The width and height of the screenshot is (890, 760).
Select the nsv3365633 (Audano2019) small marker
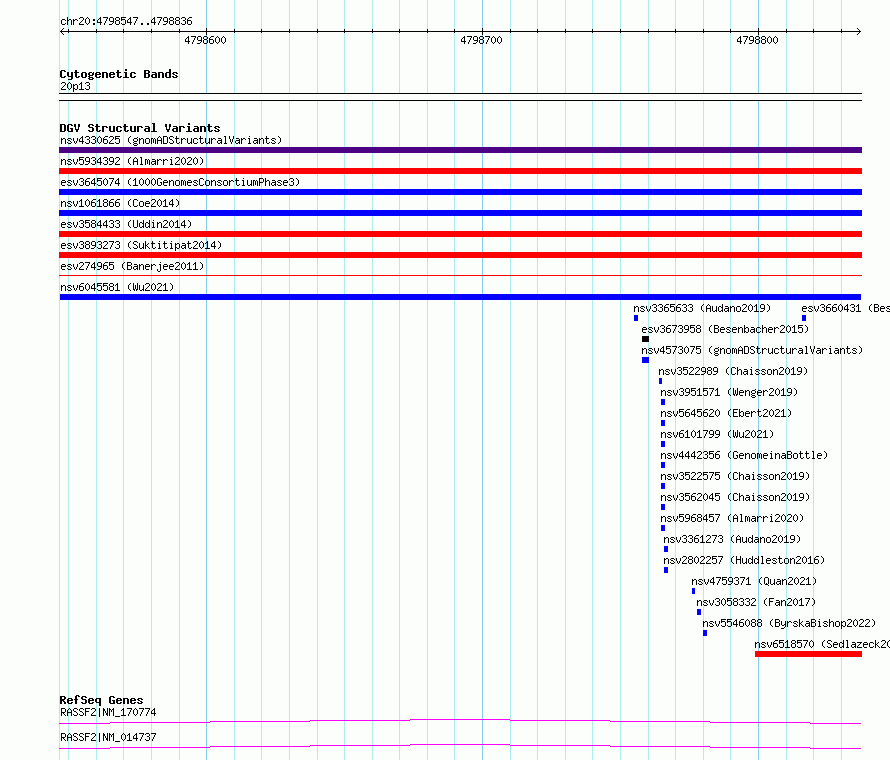pos(636,318)
